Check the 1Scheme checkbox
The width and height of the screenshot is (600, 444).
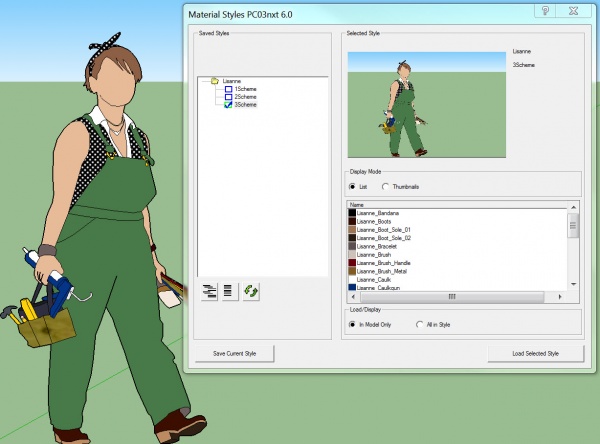(x=228, y=88)
